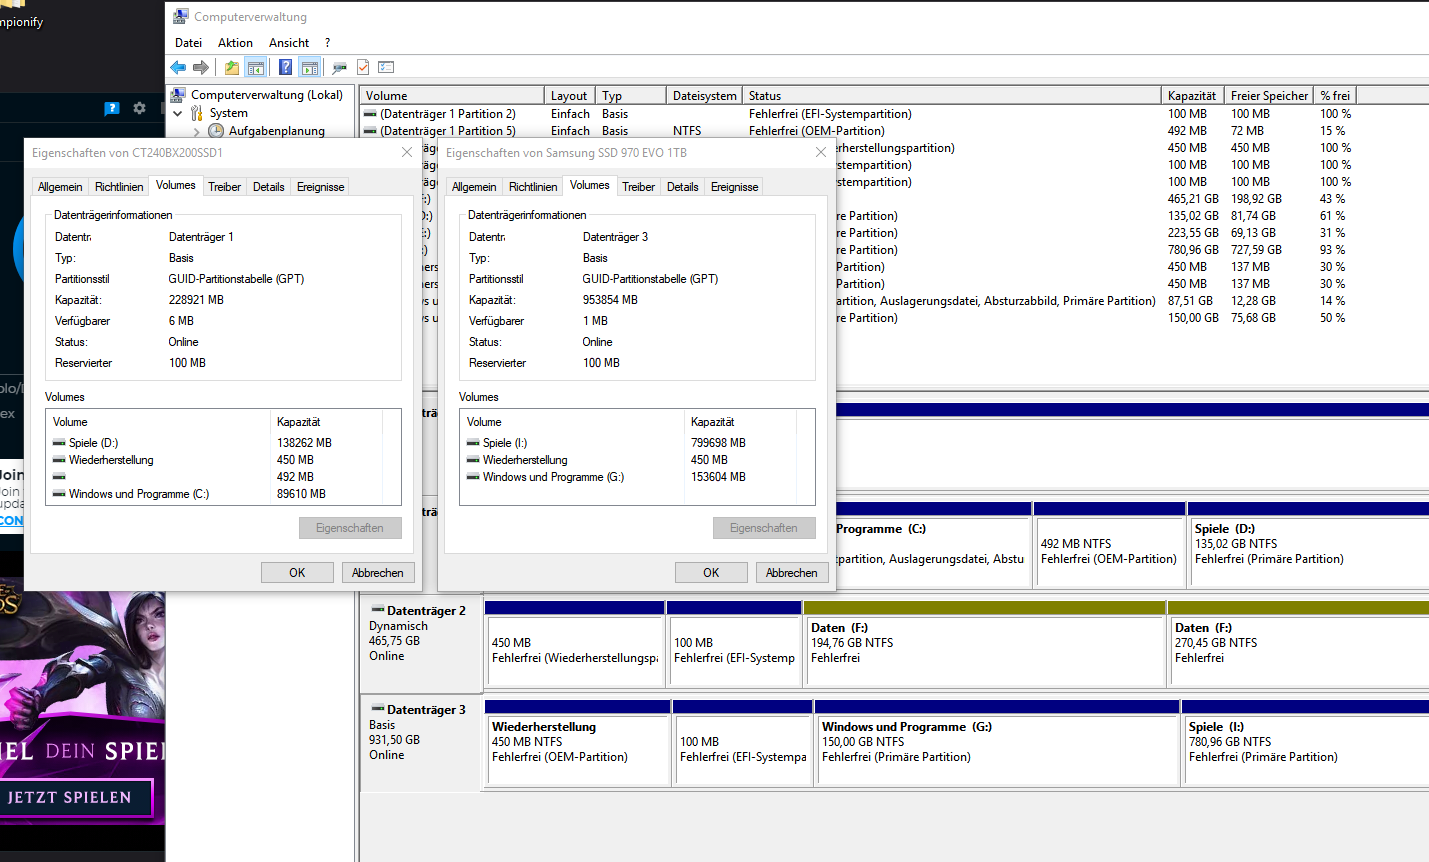Click OK in Samsung SSD 970 properties dialog
1429x862 pixels.
coord(711,572)
